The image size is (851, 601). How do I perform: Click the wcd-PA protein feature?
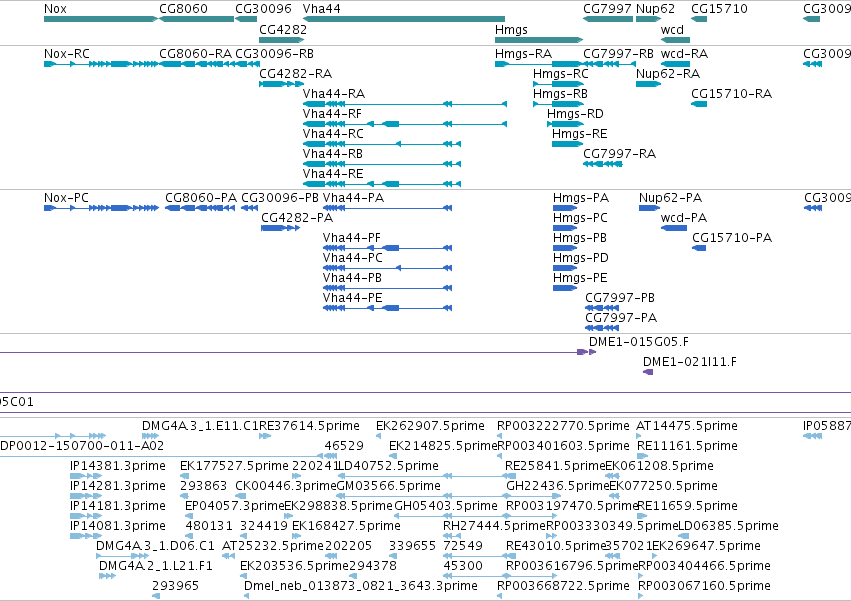674,228
